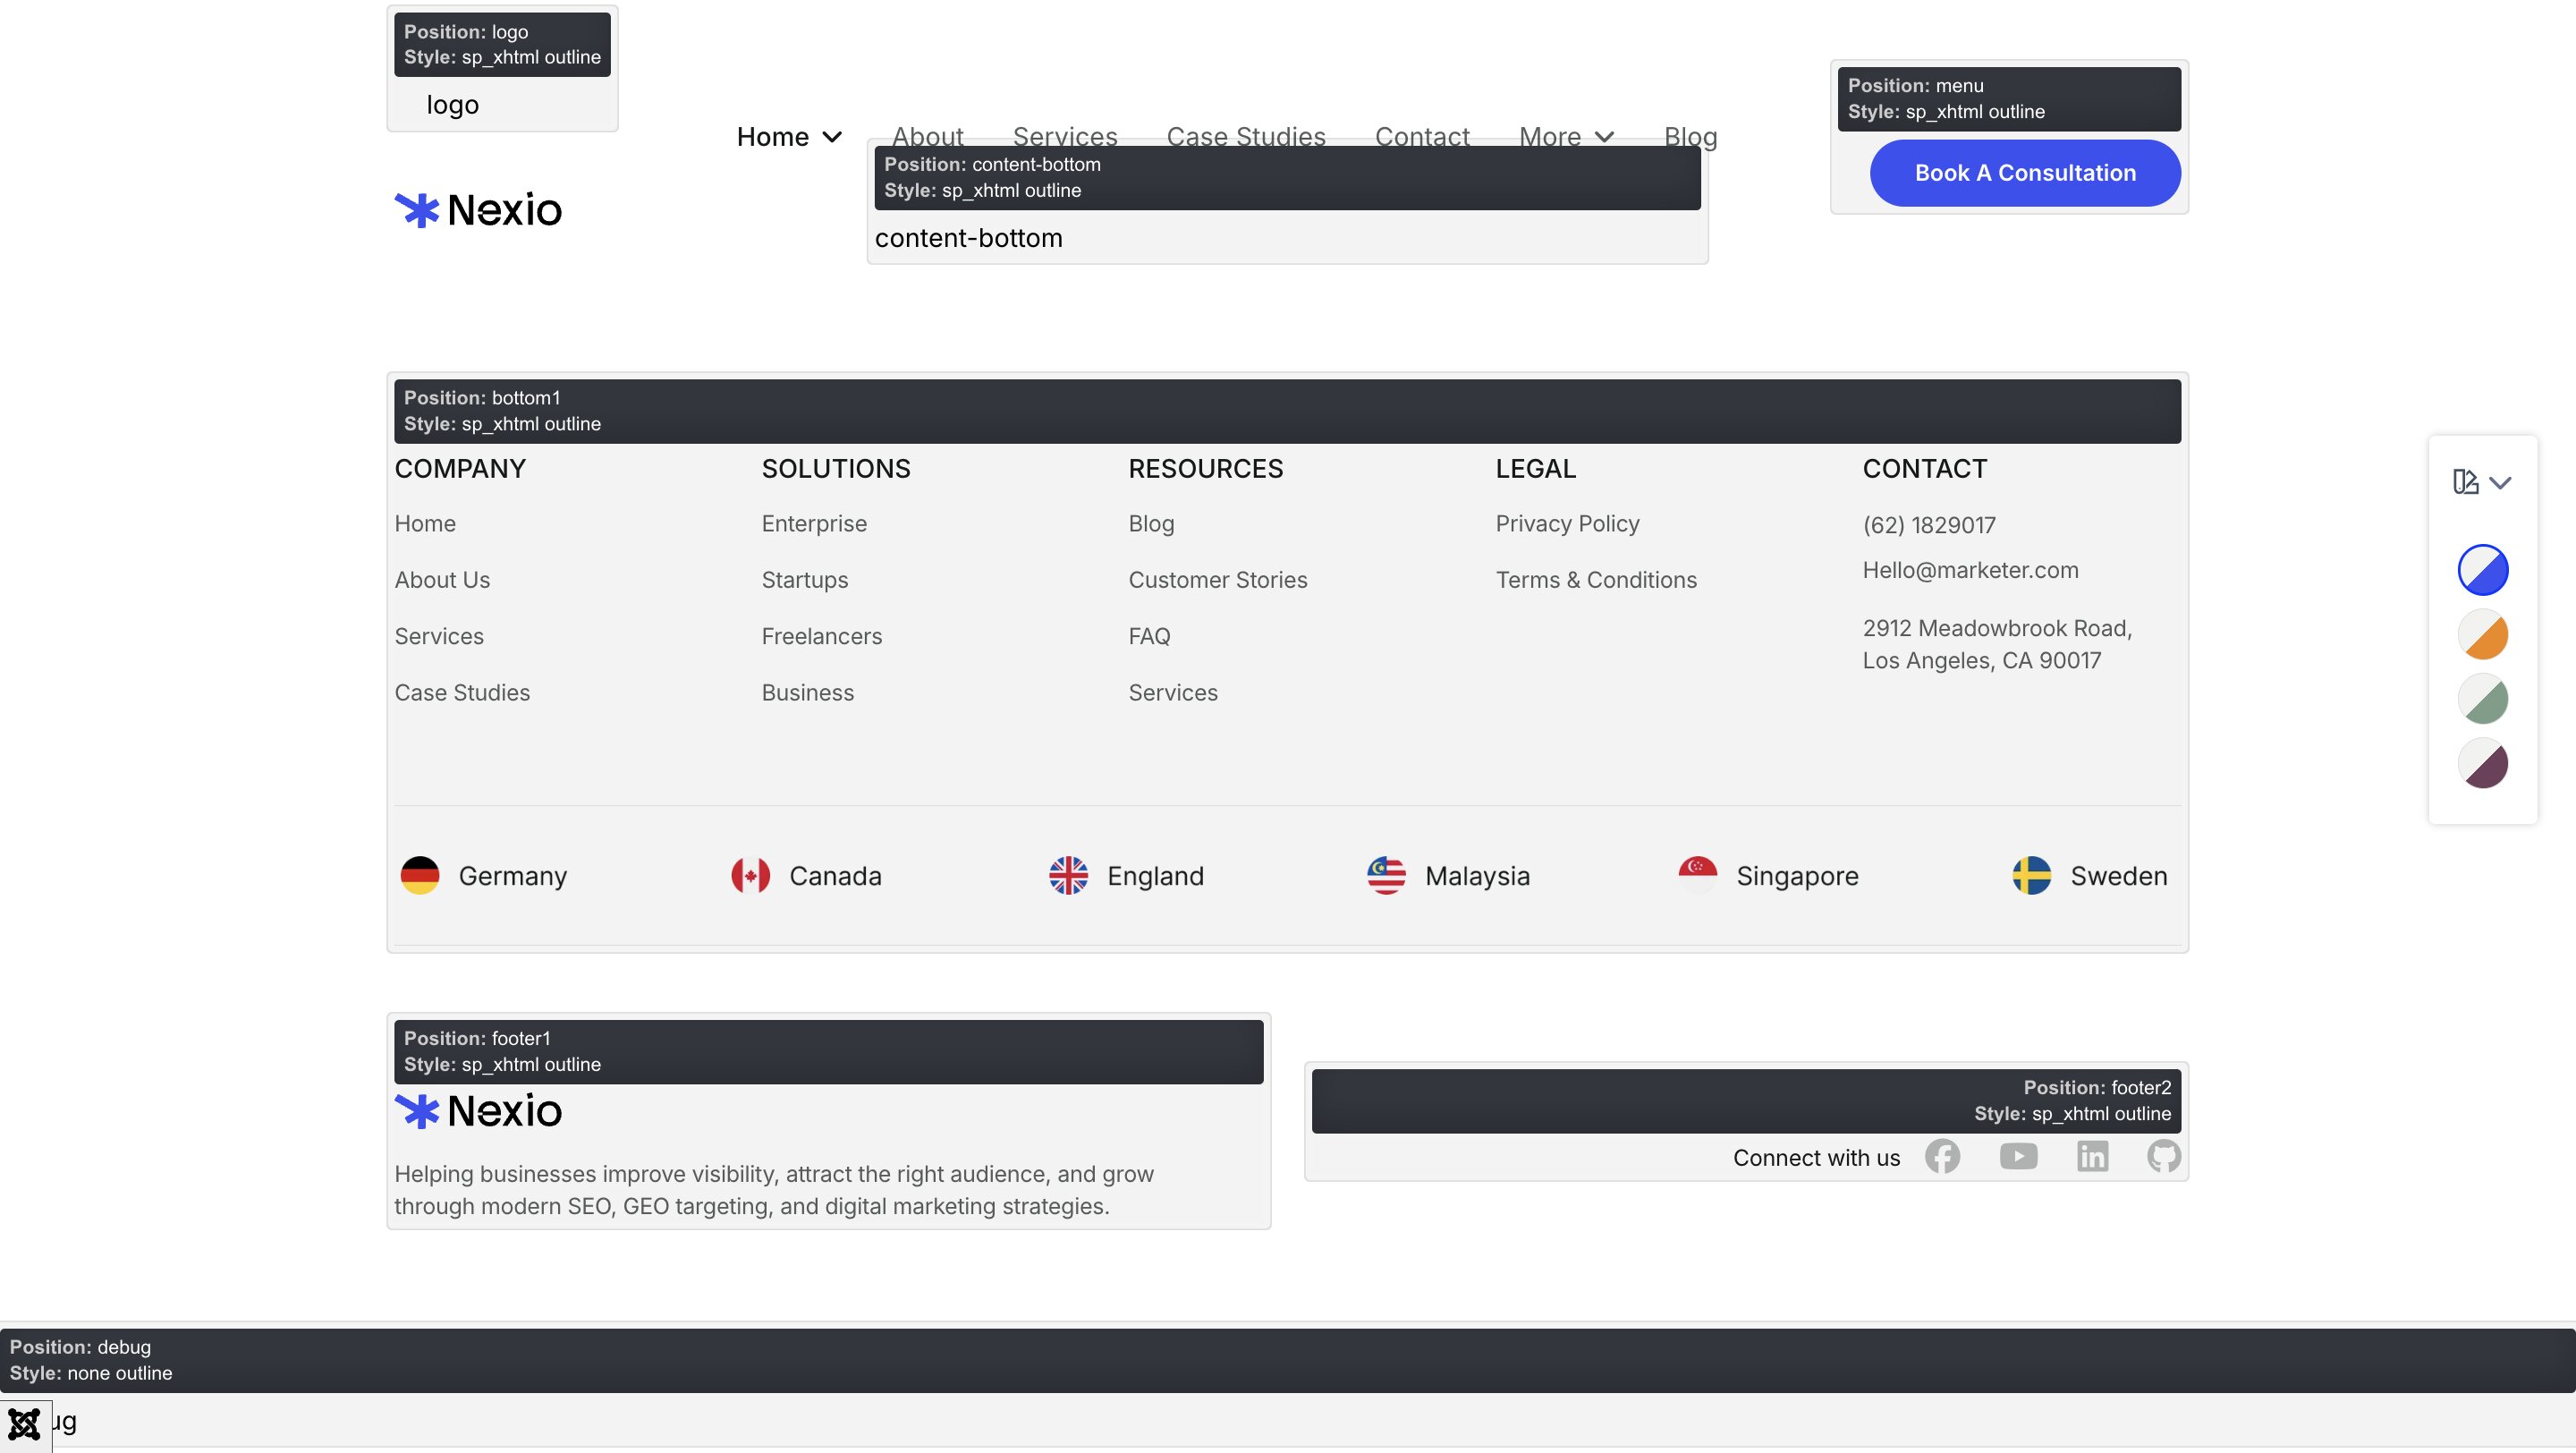Open the YouTube social icon

coord(2018,1156)
